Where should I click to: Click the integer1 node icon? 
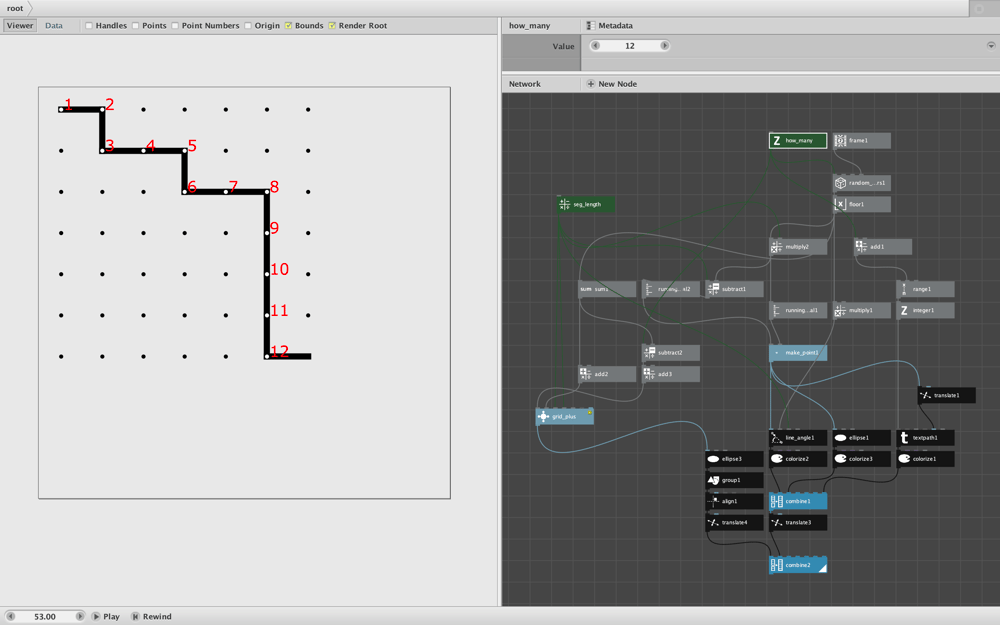click(904, 311)
